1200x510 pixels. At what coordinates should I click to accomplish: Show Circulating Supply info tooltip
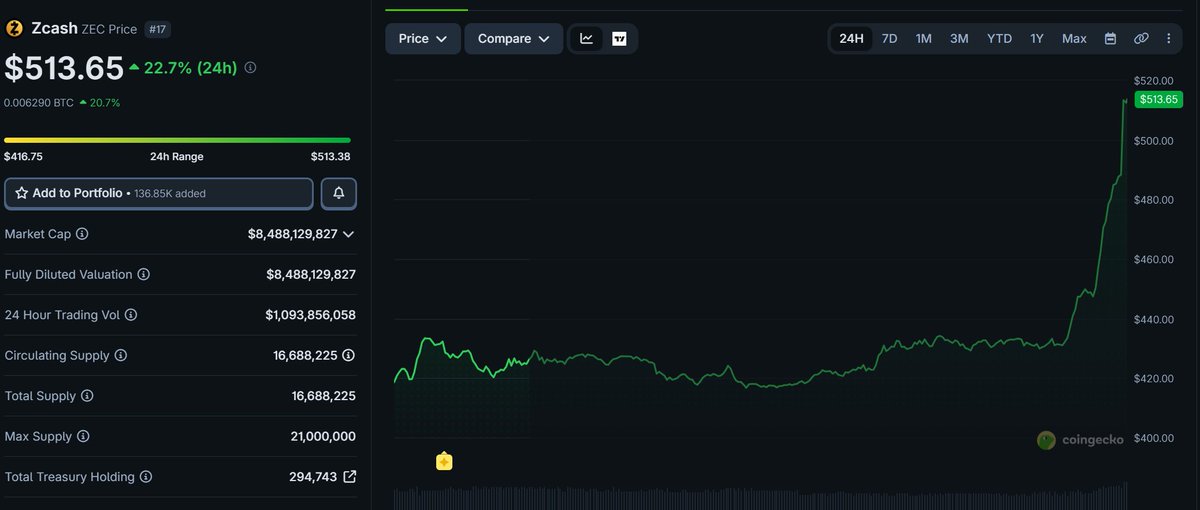[121, 355]
